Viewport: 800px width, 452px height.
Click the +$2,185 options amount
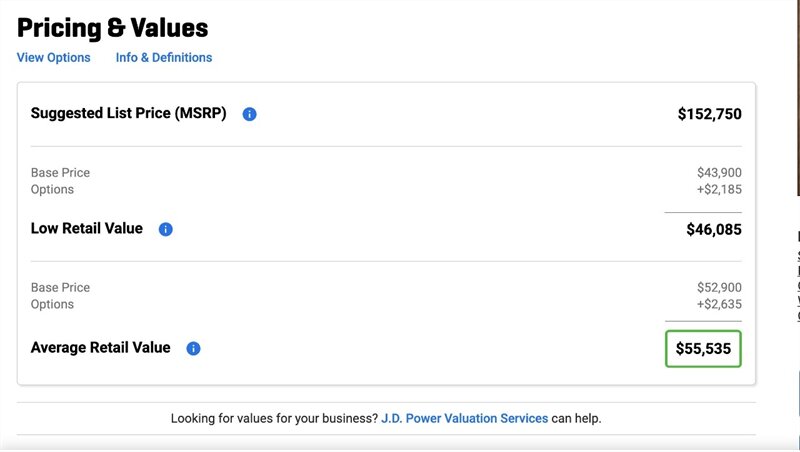(x=717, y=189)
